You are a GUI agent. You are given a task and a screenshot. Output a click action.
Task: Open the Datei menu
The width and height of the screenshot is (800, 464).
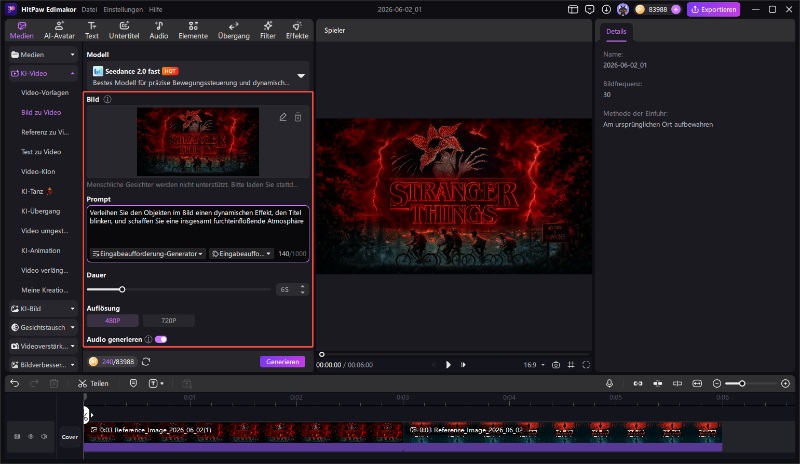tap(89, 9)
